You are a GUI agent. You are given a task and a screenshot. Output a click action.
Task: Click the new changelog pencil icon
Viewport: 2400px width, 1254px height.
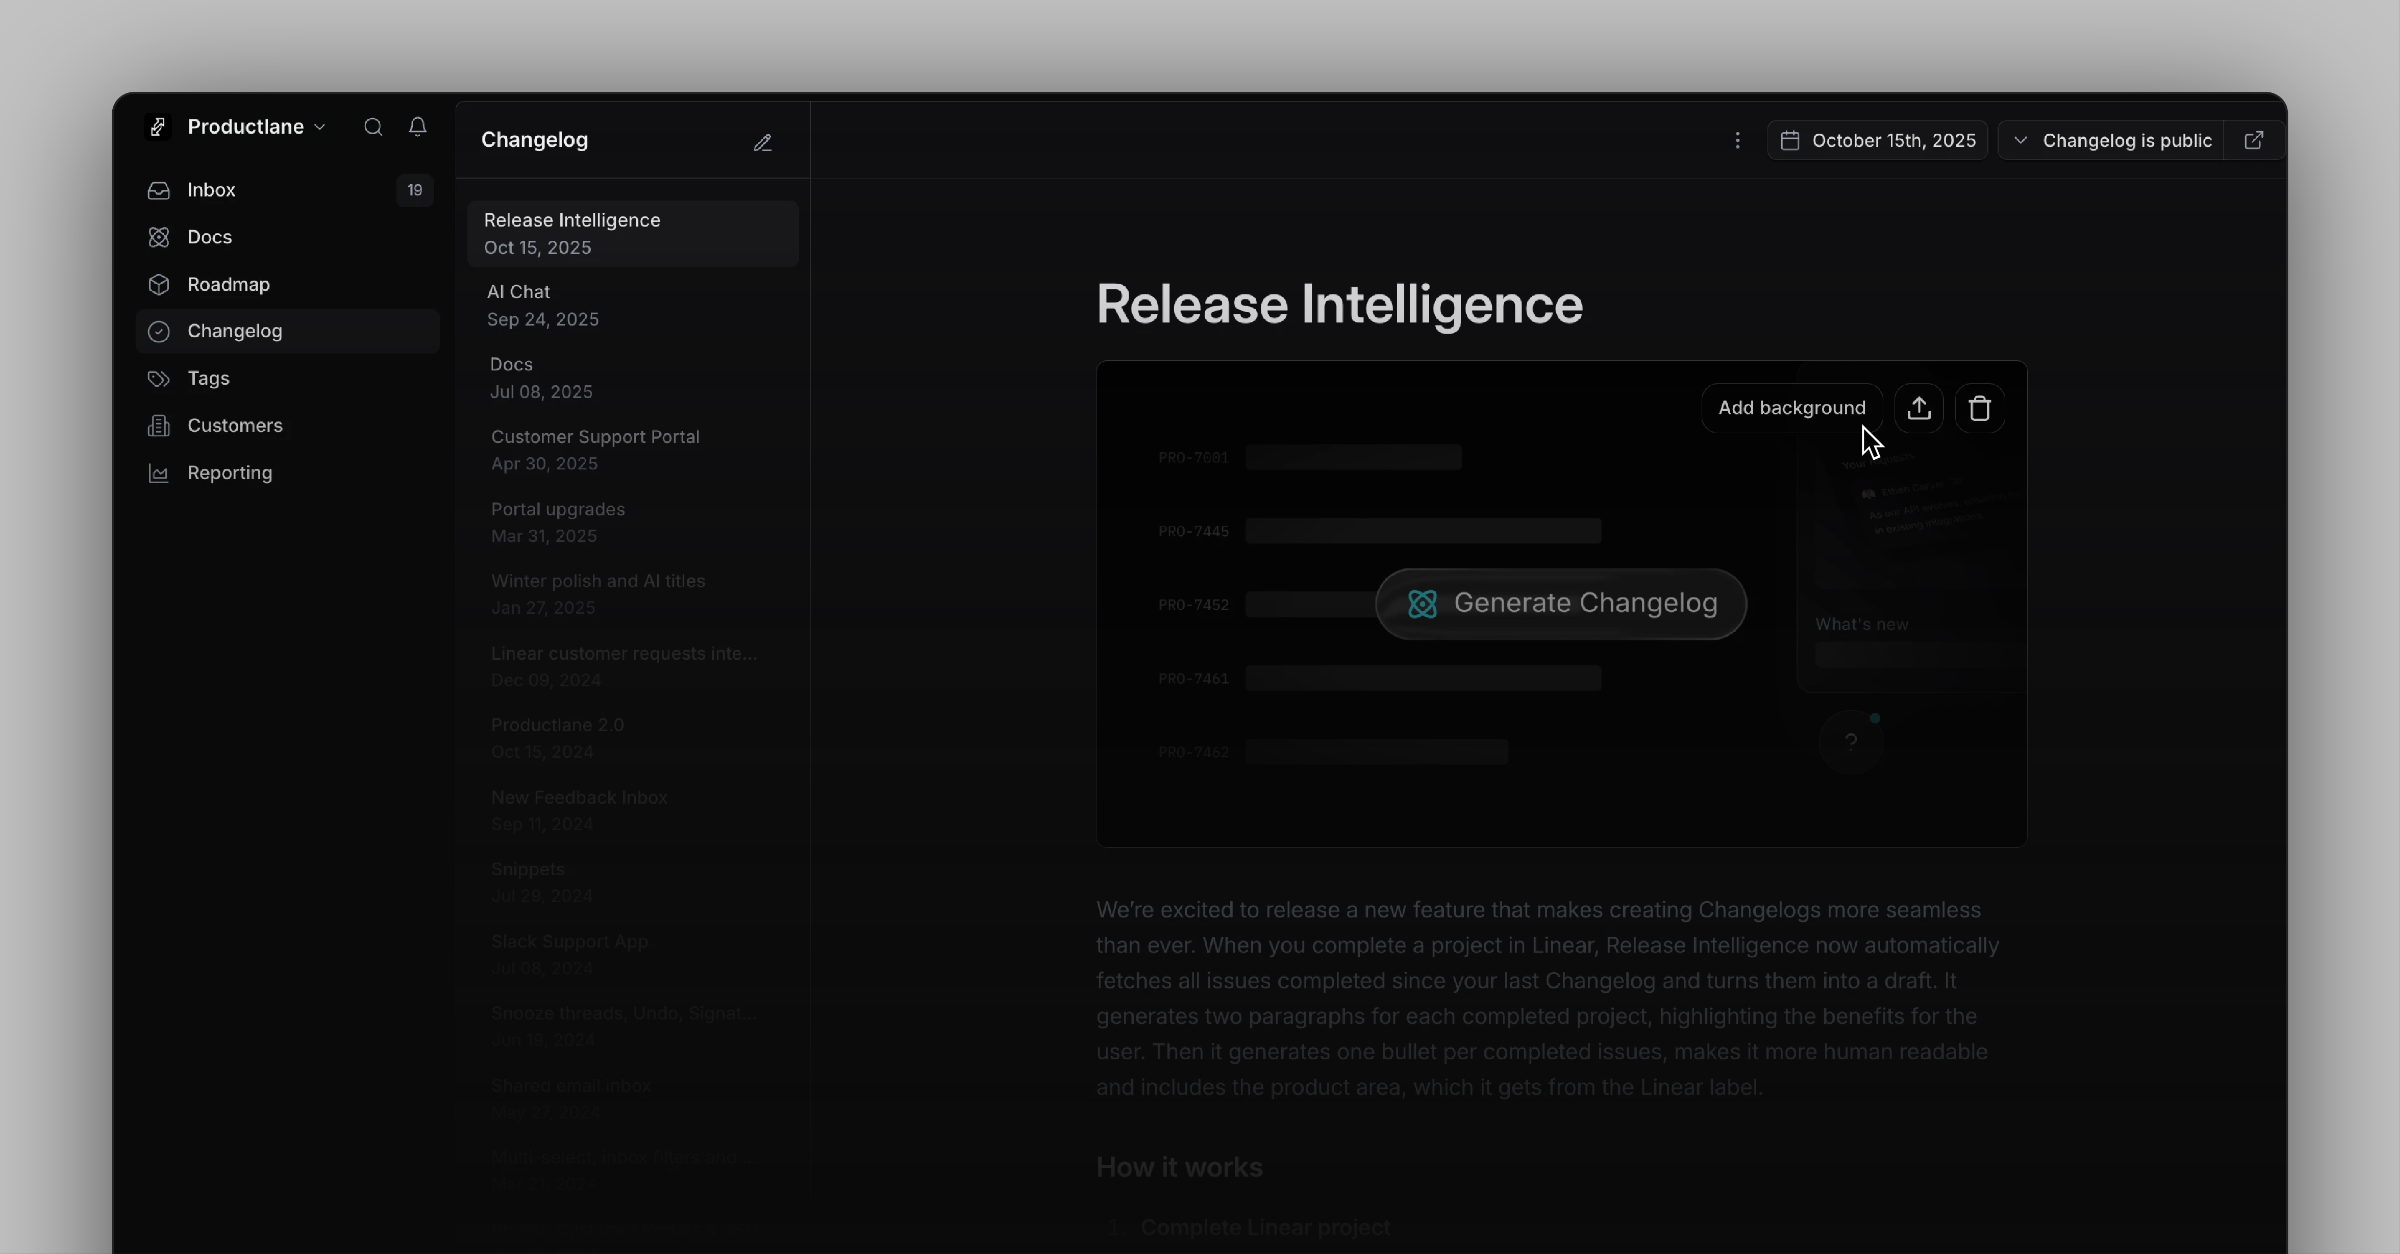tap(763, 142)
